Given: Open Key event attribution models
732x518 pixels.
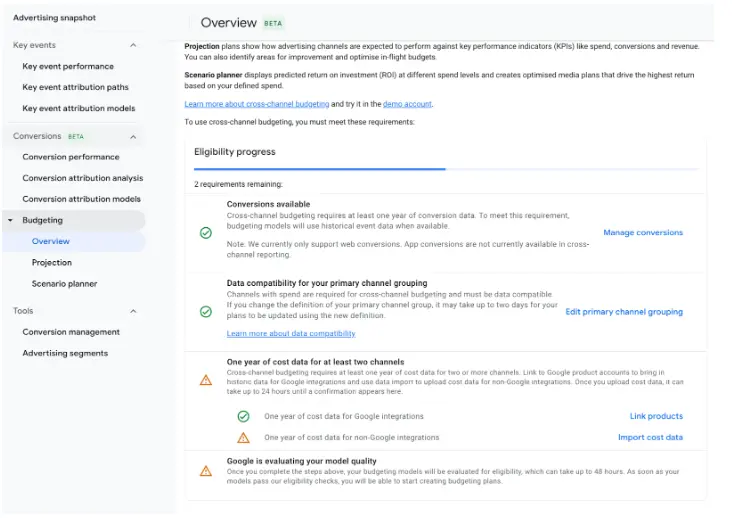Looking at the screenshot, I should point(79,108).
